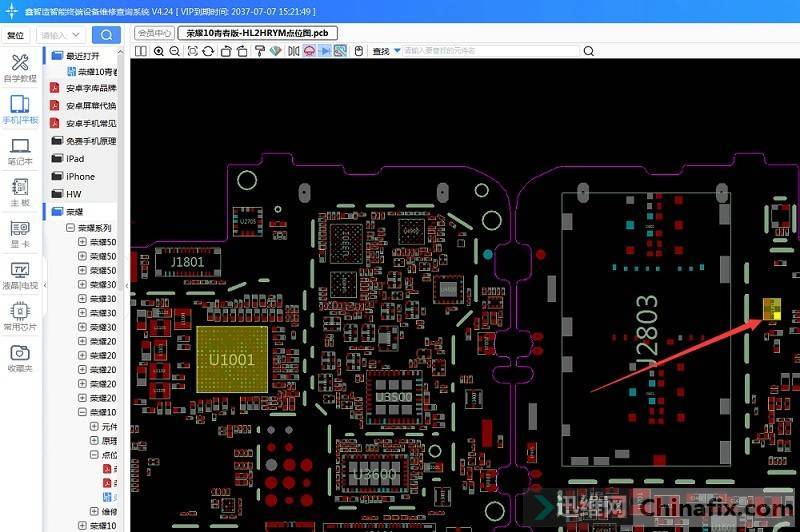Viewport: 800px width, 532px height.
Task: Click the 复位 reset button
Action: click(15, 34)
